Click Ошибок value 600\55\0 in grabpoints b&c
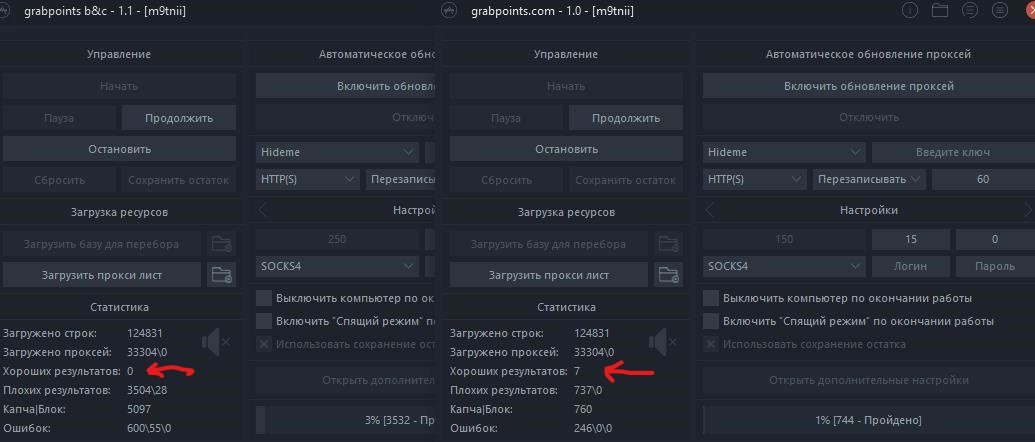The width and height of the screenshot is (1035, 442). [149, 428]
